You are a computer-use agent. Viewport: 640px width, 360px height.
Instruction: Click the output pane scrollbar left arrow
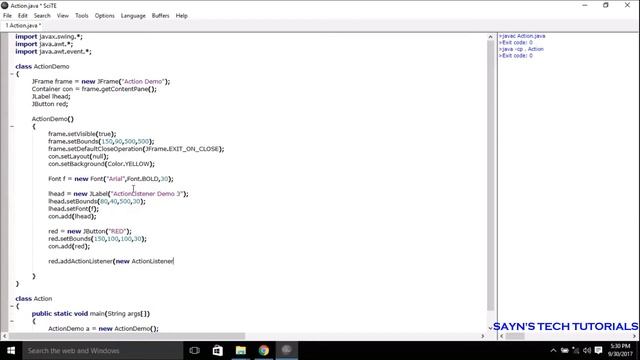[502, 336]
